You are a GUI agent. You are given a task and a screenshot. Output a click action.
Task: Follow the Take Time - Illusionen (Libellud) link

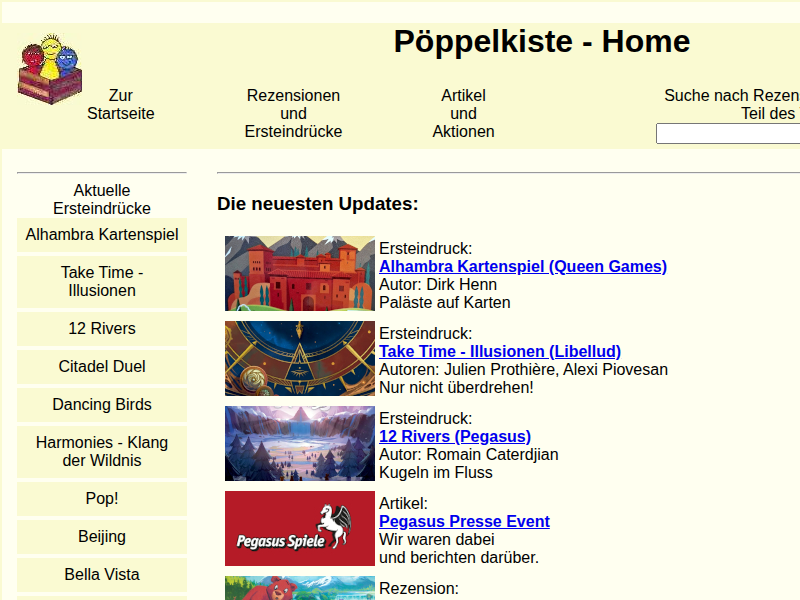click(500, 352)
